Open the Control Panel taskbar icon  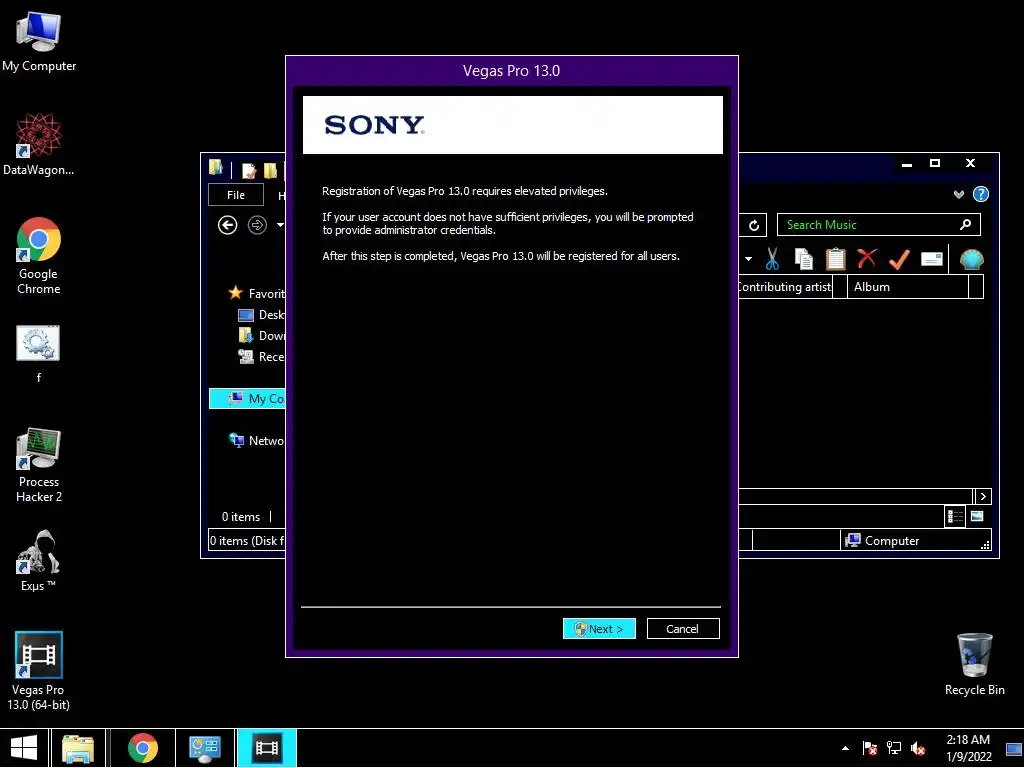tap(205, 748)
